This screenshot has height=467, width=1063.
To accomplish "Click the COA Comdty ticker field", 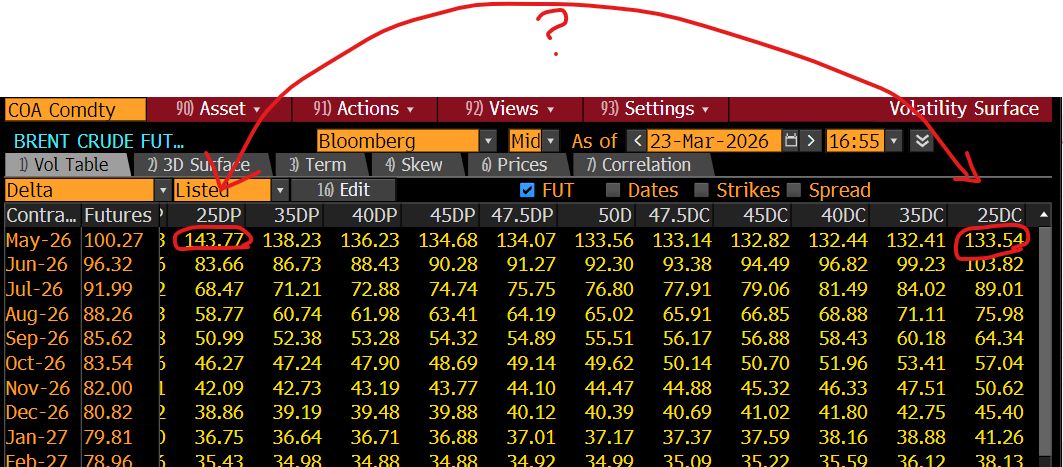I will coord(75,109).
